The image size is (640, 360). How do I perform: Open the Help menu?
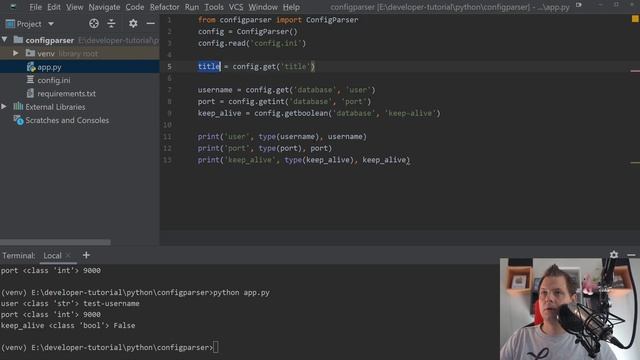pyautogui.click(x=291, y=7)
